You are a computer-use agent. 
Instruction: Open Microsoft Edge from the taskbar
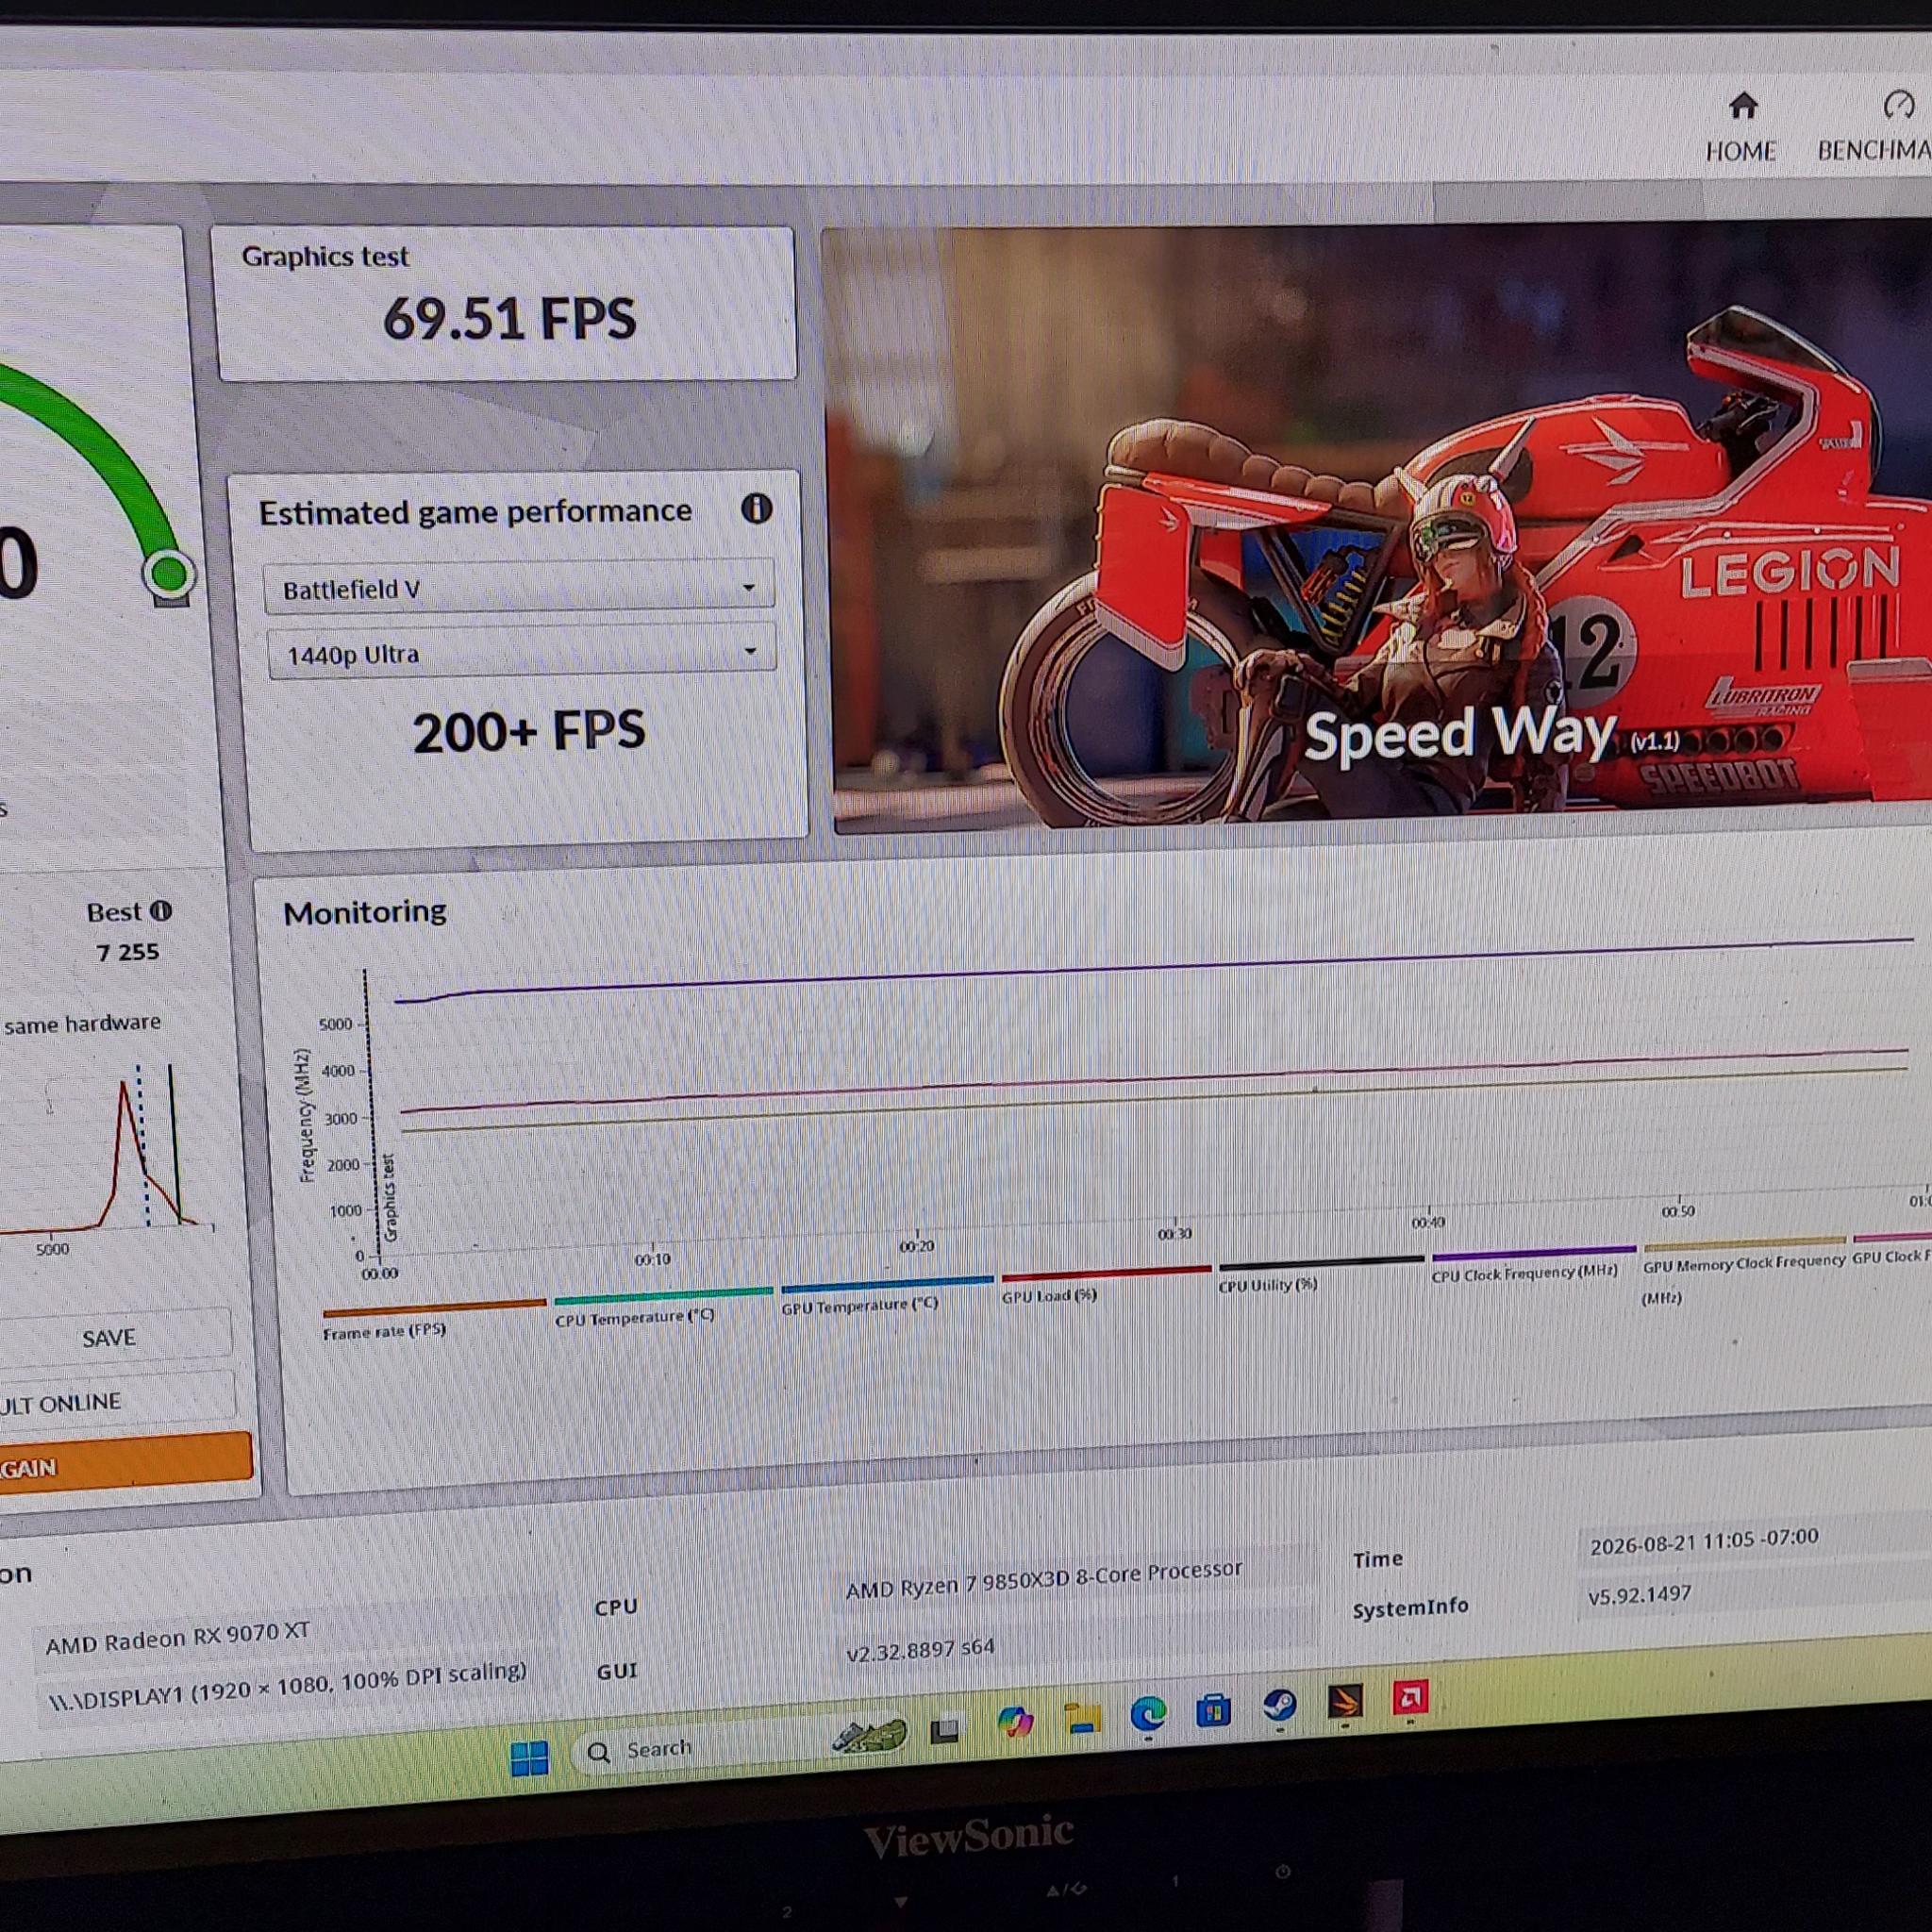point(1148,1714)
